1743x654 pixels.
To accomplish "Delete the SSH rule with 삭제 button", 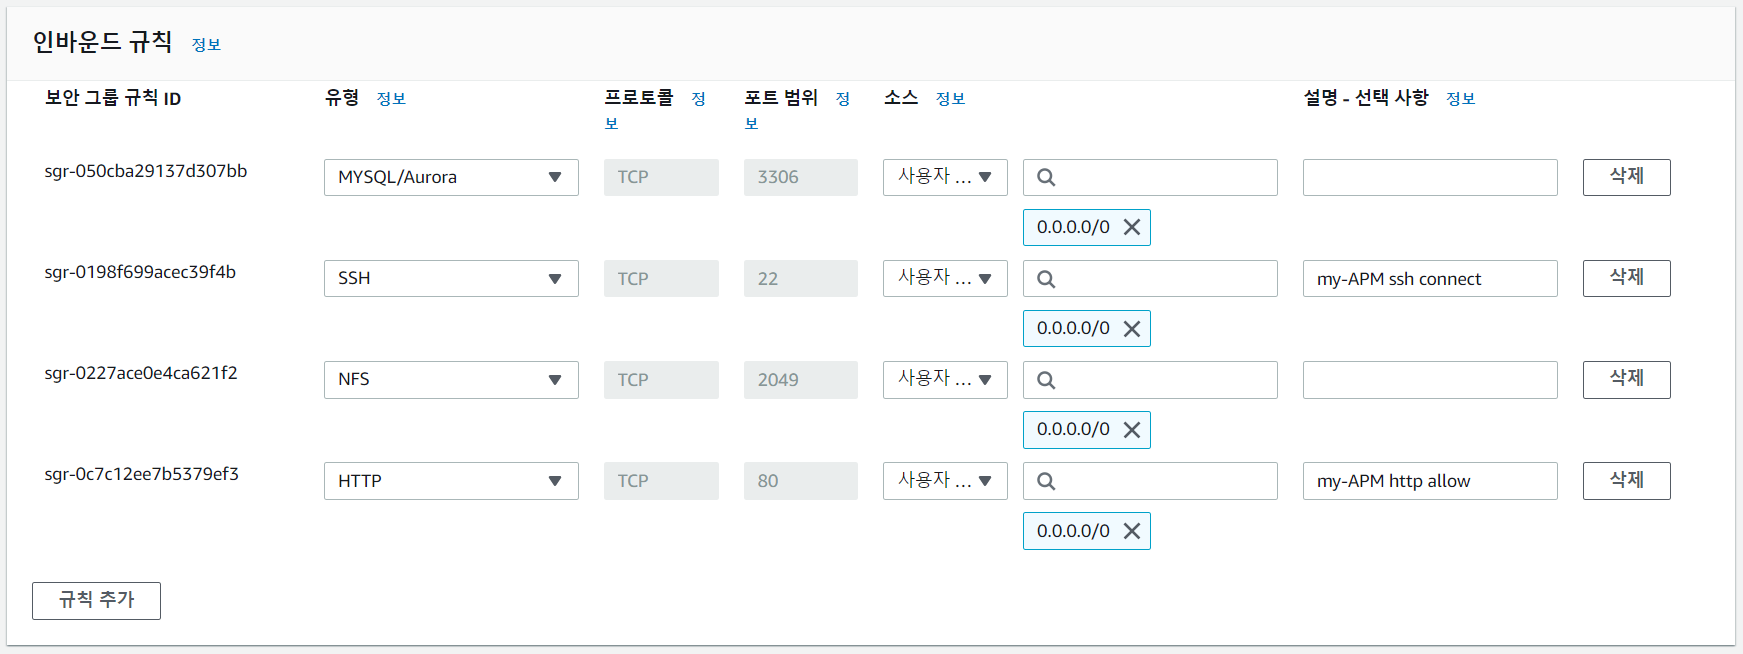I will tap(1626, 278).
